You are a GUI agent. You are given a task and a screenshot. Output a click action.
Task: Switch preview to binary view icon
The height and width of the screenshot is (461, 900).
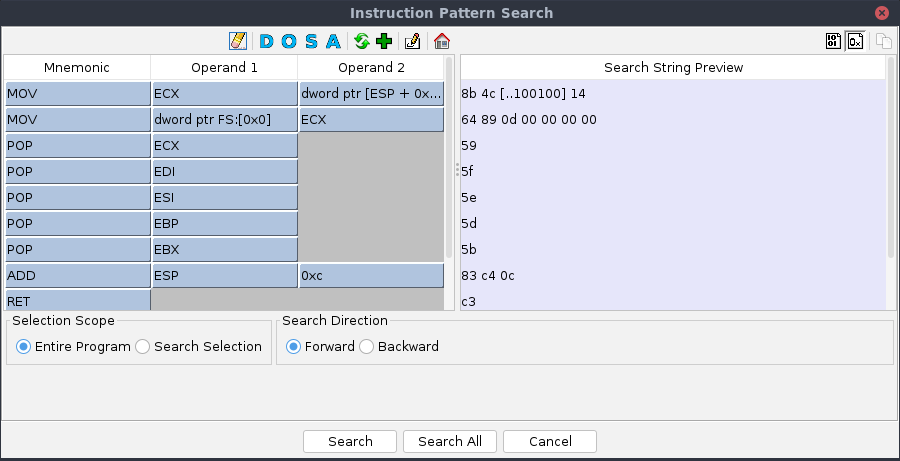tap(834, 41)
